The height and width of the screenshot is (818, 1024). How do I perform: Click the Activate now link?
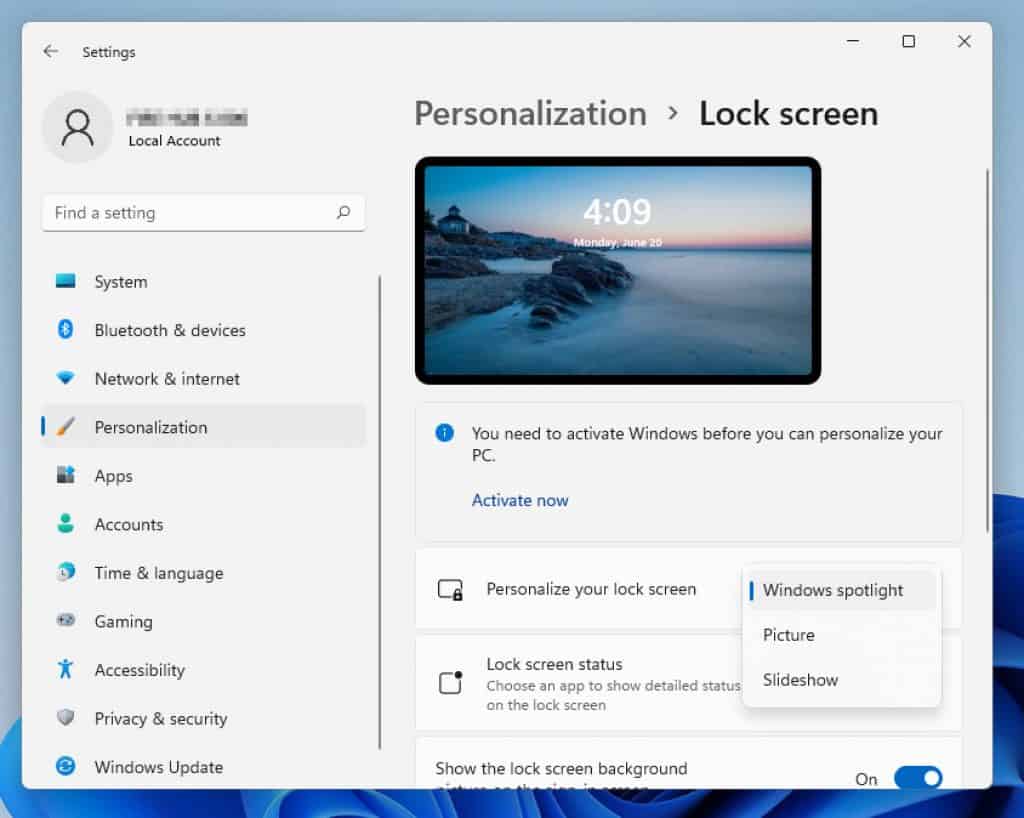[520, 500]
